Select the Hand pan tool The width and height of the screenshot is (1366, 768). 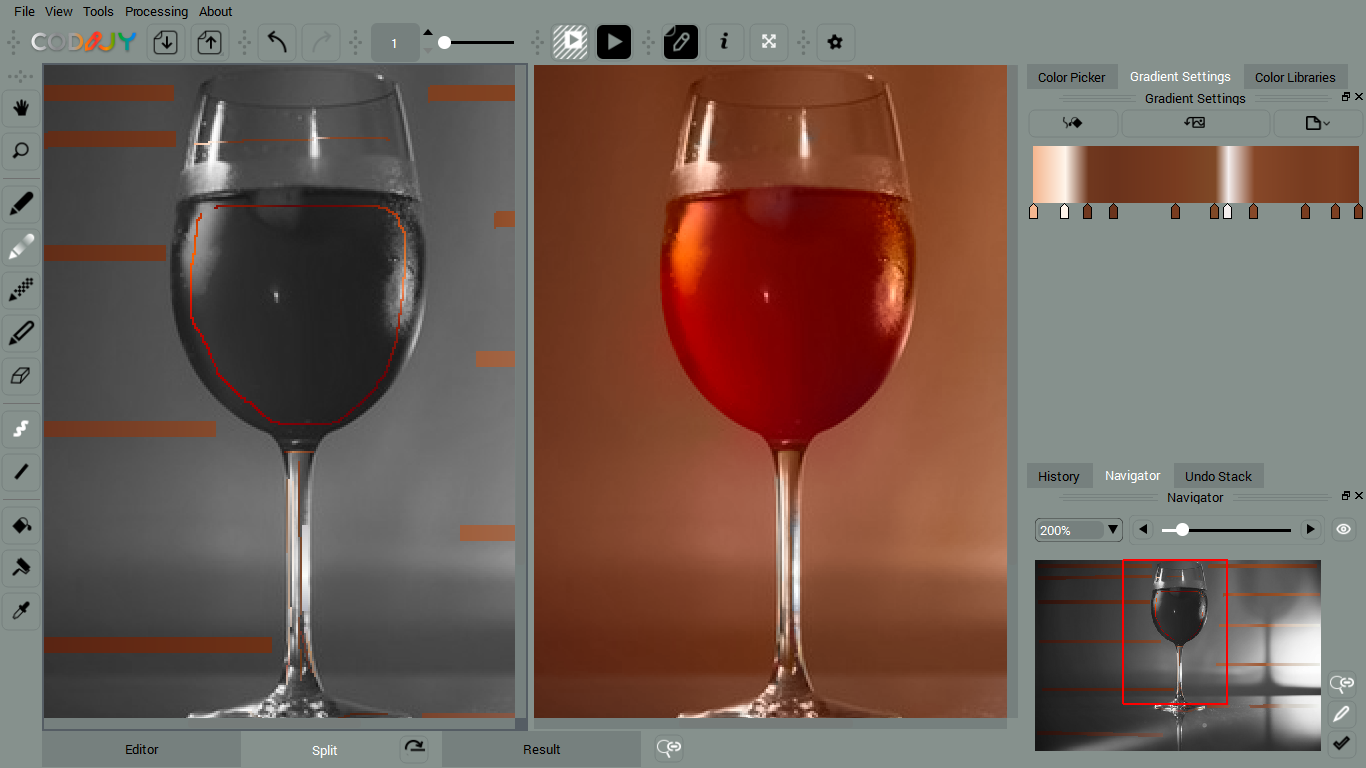click(21, 107)
